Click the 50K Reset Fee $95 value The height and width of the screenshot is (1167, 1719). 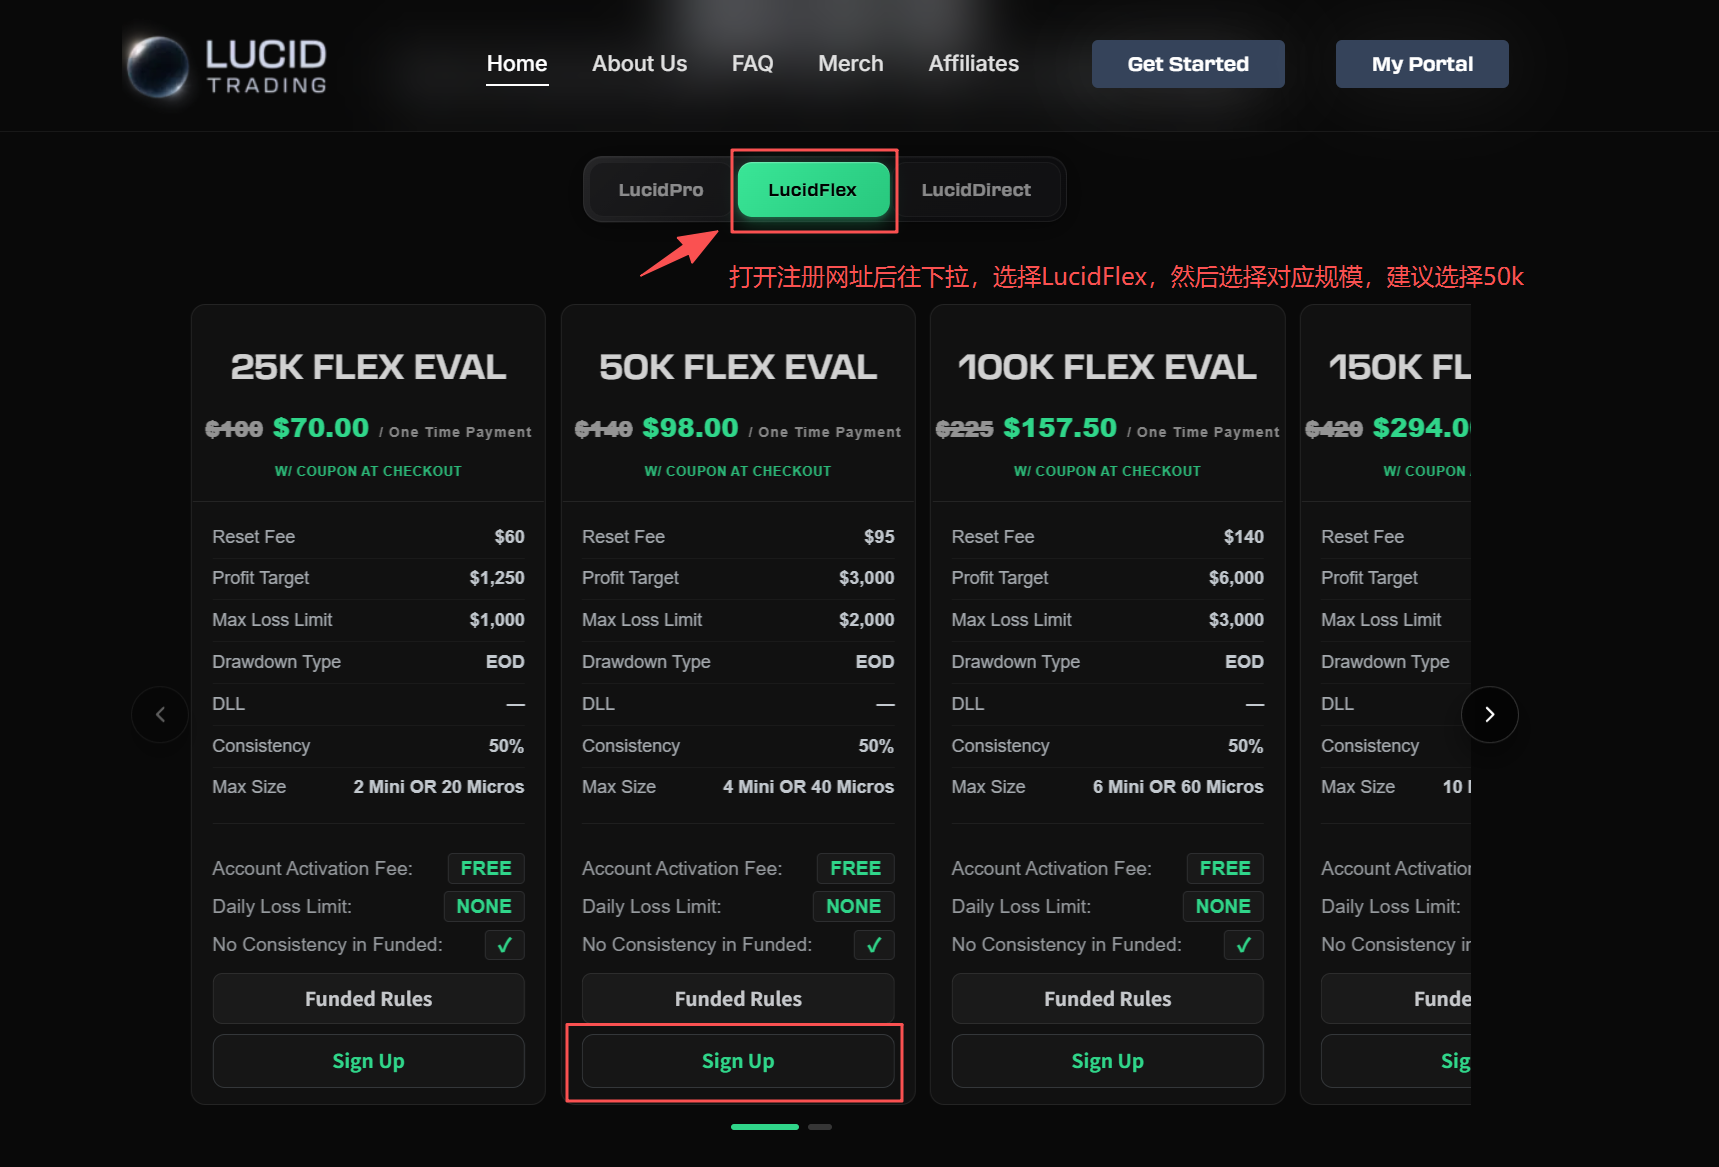(879, 537)
